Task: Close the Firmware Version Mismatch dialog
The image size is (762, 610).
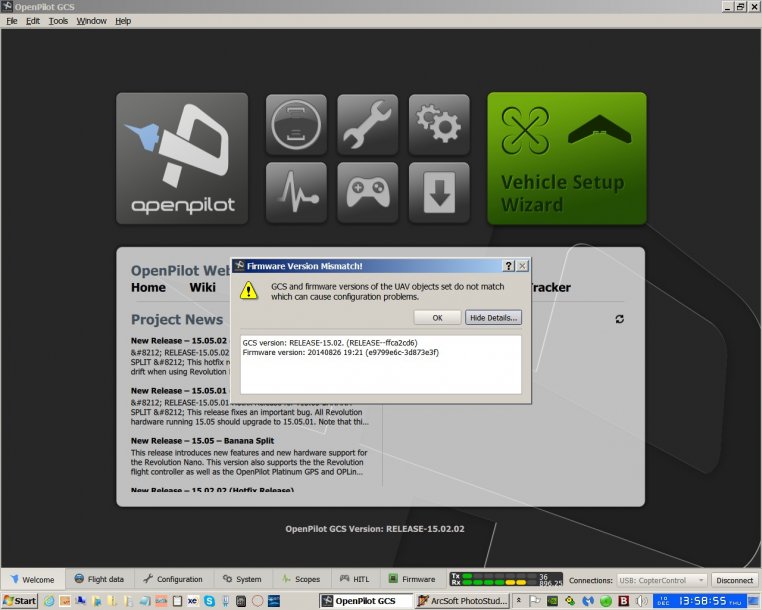Action: coord(522,266)
